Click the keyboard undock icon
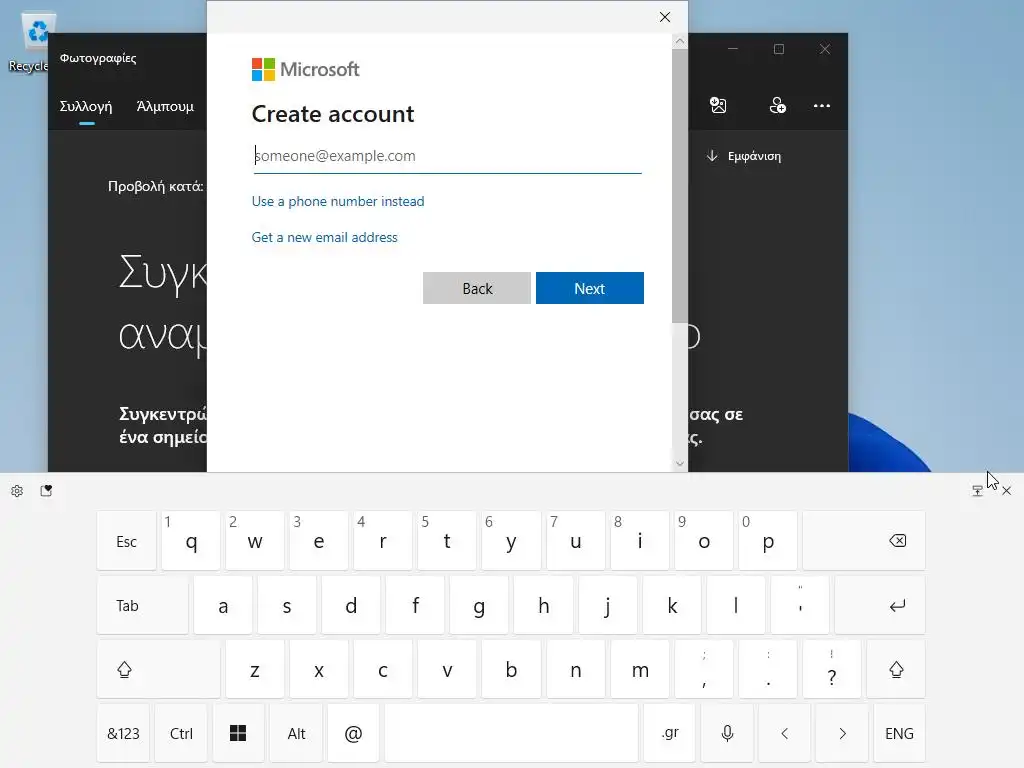The height and width of the screenshot is (768, 1024). (x=978, y=491)
